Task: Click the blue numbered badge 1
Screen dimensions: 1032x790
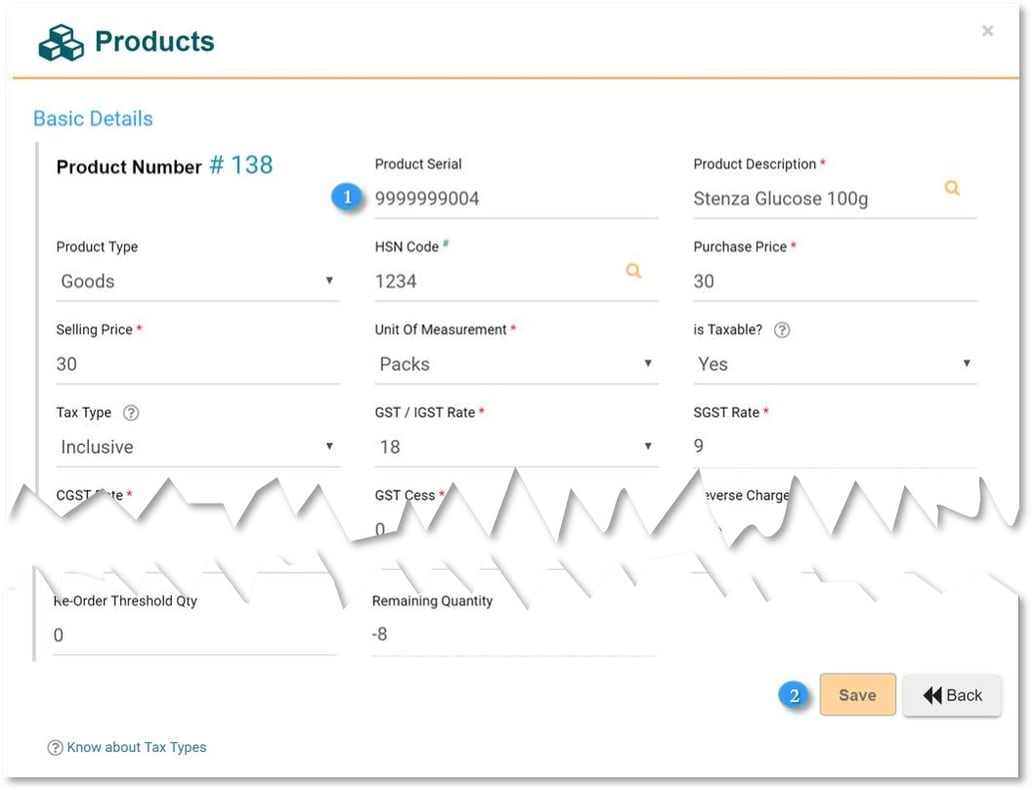Action: (347, 197)
